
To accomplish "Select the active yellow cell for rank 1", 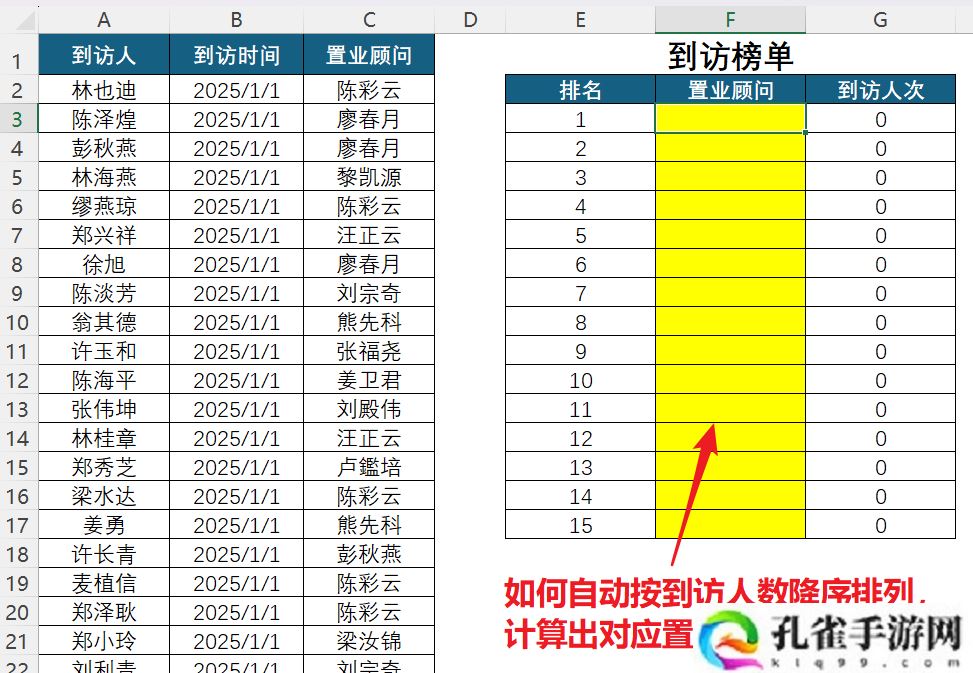I will coord(730,118).
